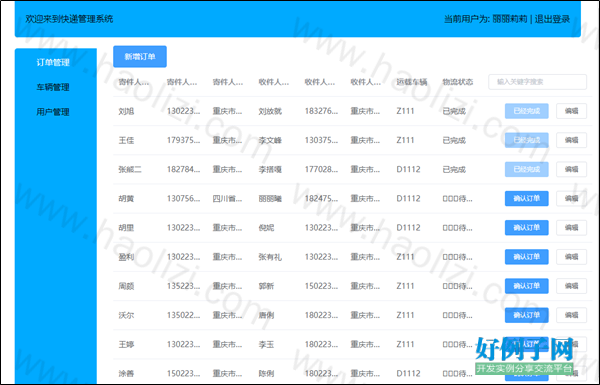Click recipient name 张有礼

[270, 257]
